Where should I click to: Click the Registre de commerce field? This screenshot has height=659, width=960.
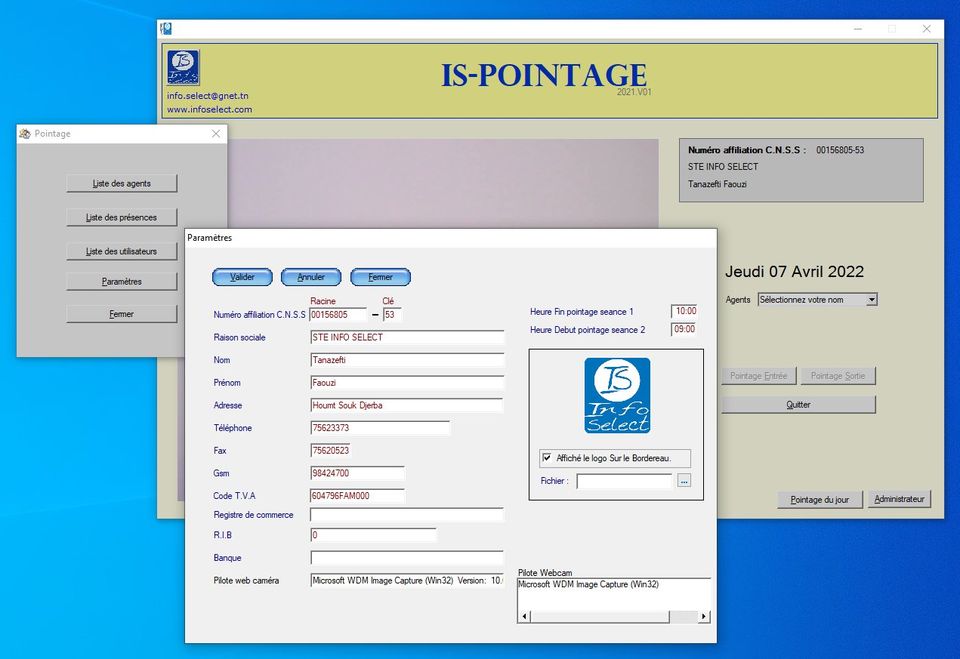pyautogui.click(x=407, y=515)
